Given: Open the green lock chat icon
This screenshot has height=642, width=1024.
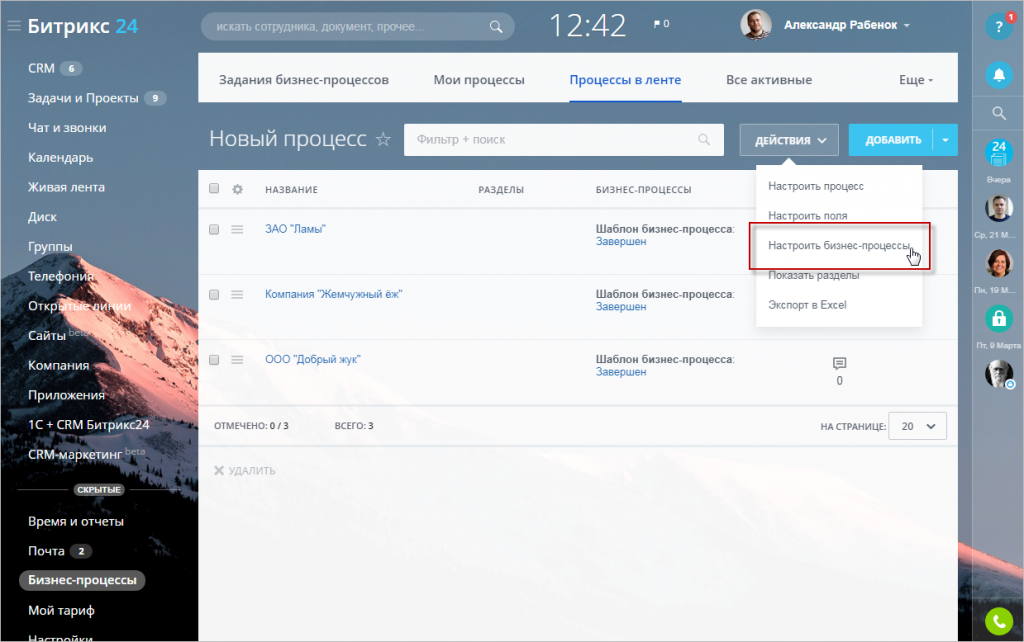Looking at the screenshot, I should (x=999, y=319).
